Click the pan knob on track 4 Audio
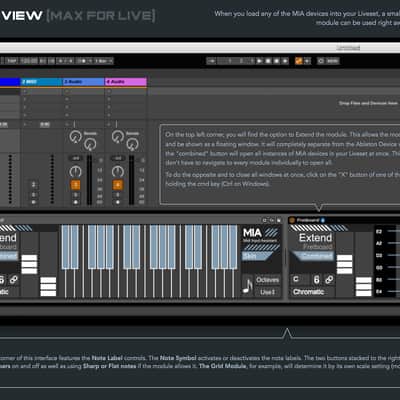Viewport: 400px width, 400px height. [118, 172]
